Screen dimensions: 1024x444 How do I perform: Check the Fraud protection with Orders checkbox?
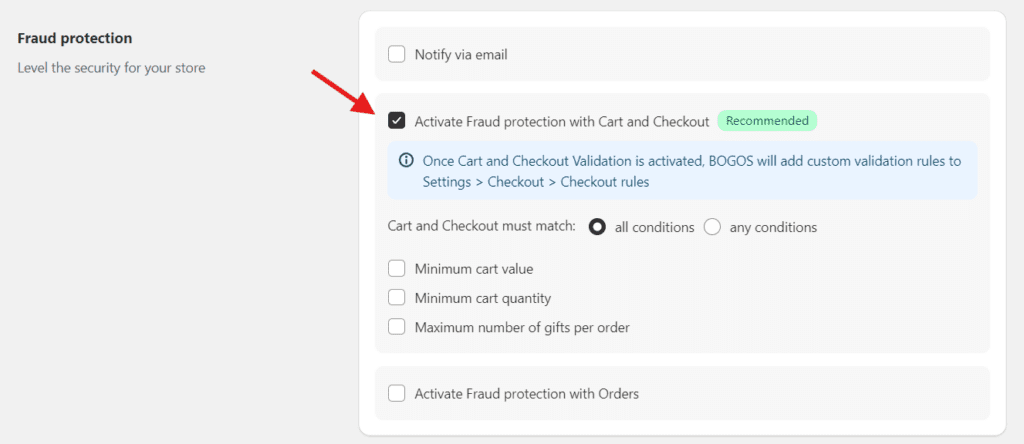click(397, 393)
